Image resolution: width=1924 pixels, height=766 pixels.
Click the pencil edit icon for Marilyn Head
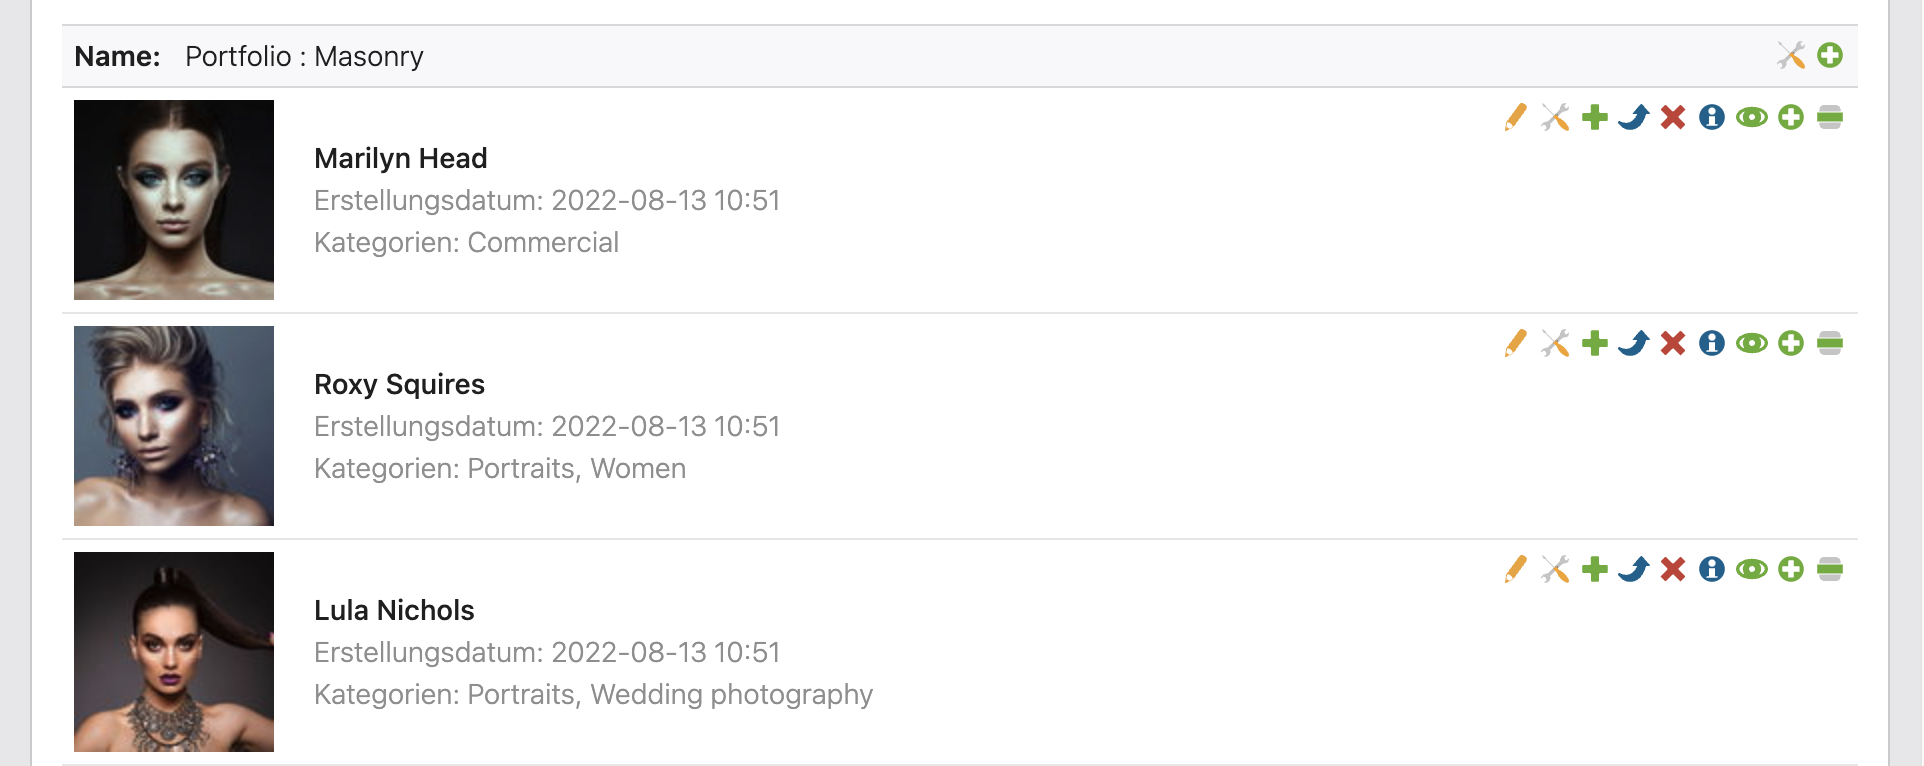1516,117
